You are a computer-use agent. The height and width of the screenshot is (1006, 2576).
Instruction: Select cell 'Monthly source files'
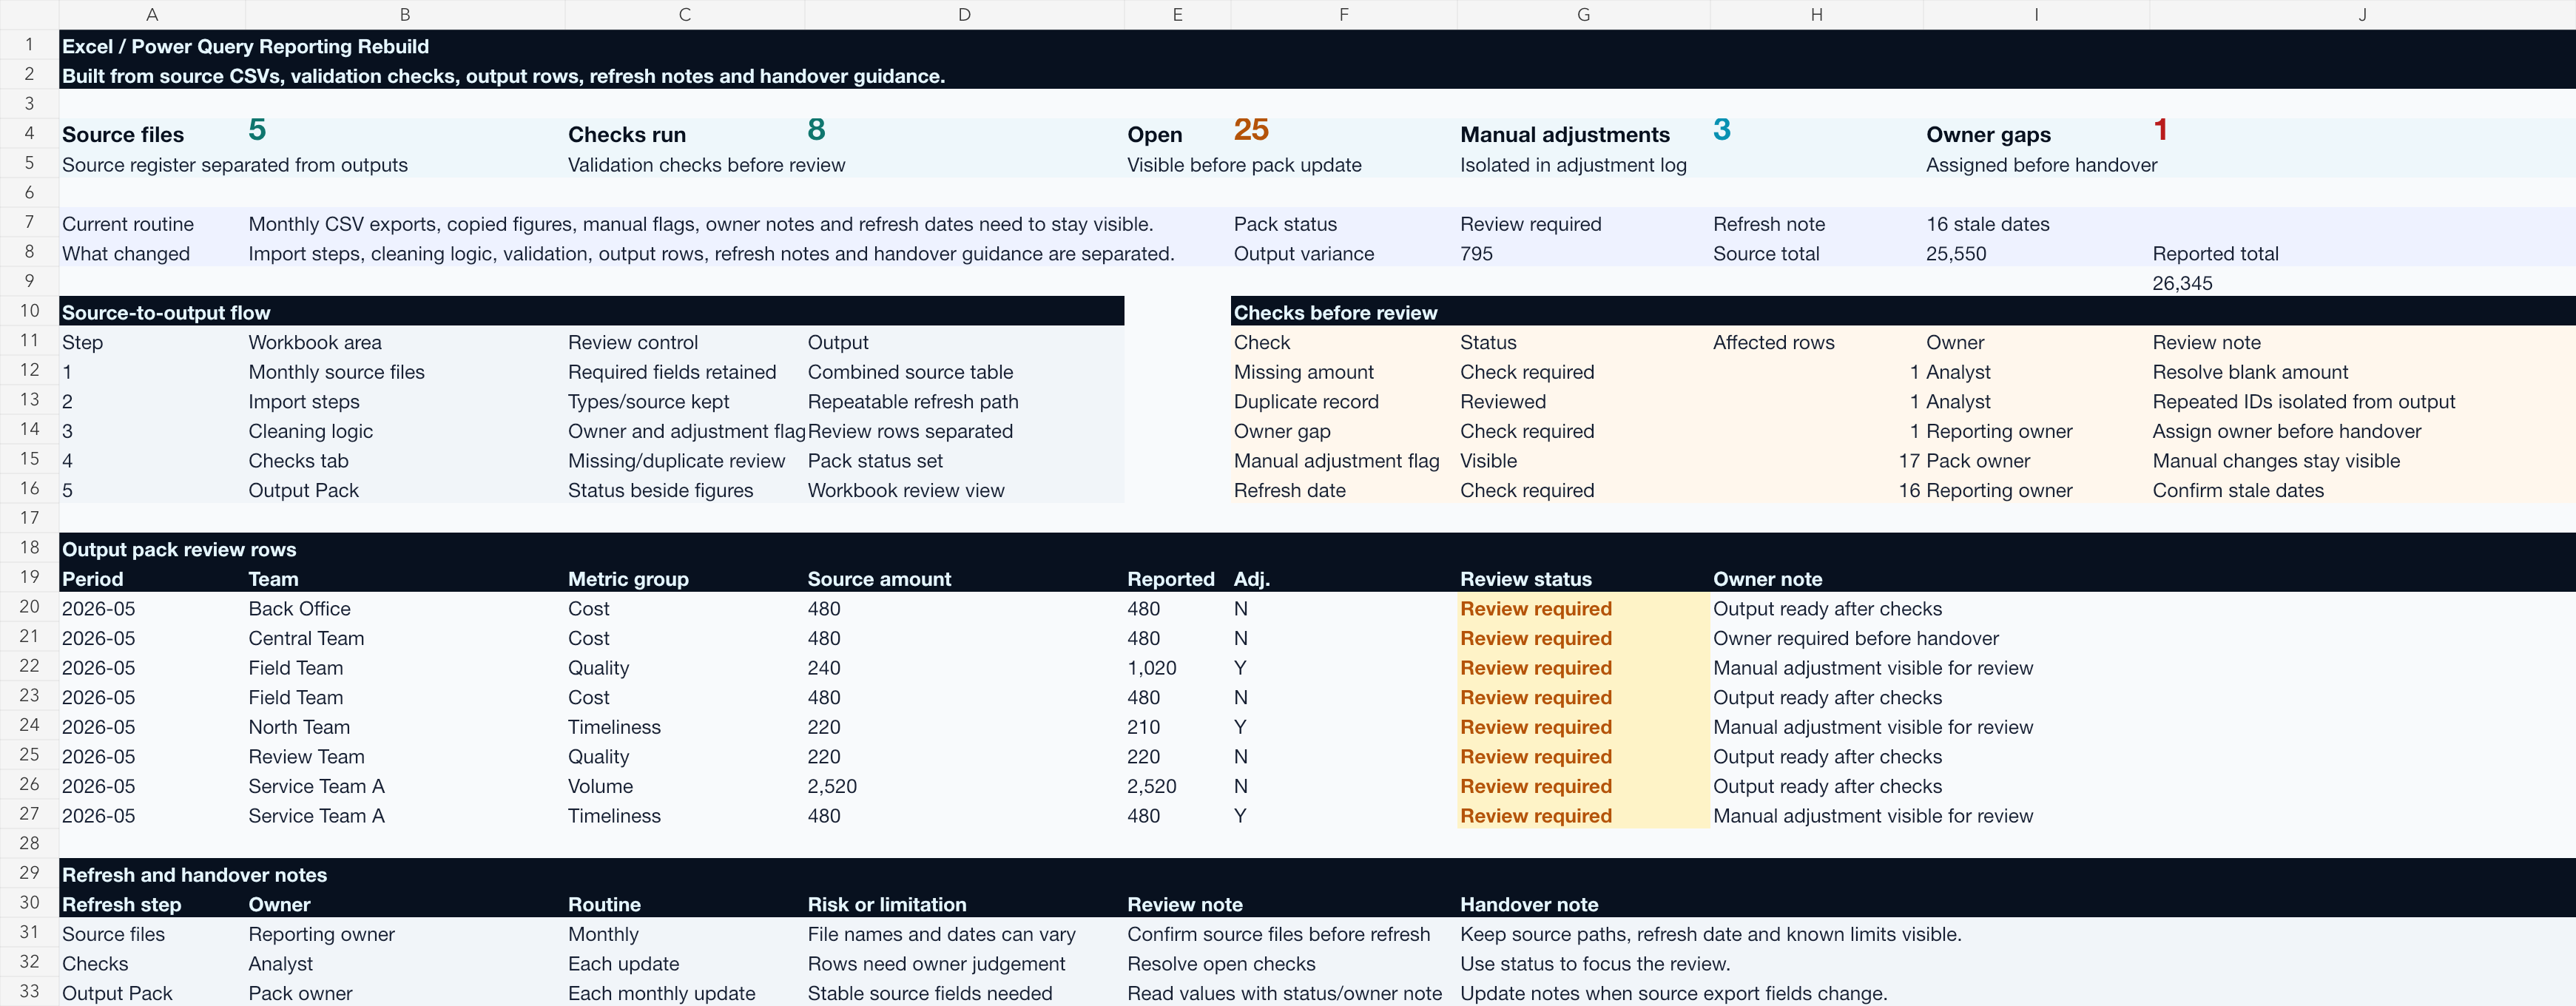(336, 372)
